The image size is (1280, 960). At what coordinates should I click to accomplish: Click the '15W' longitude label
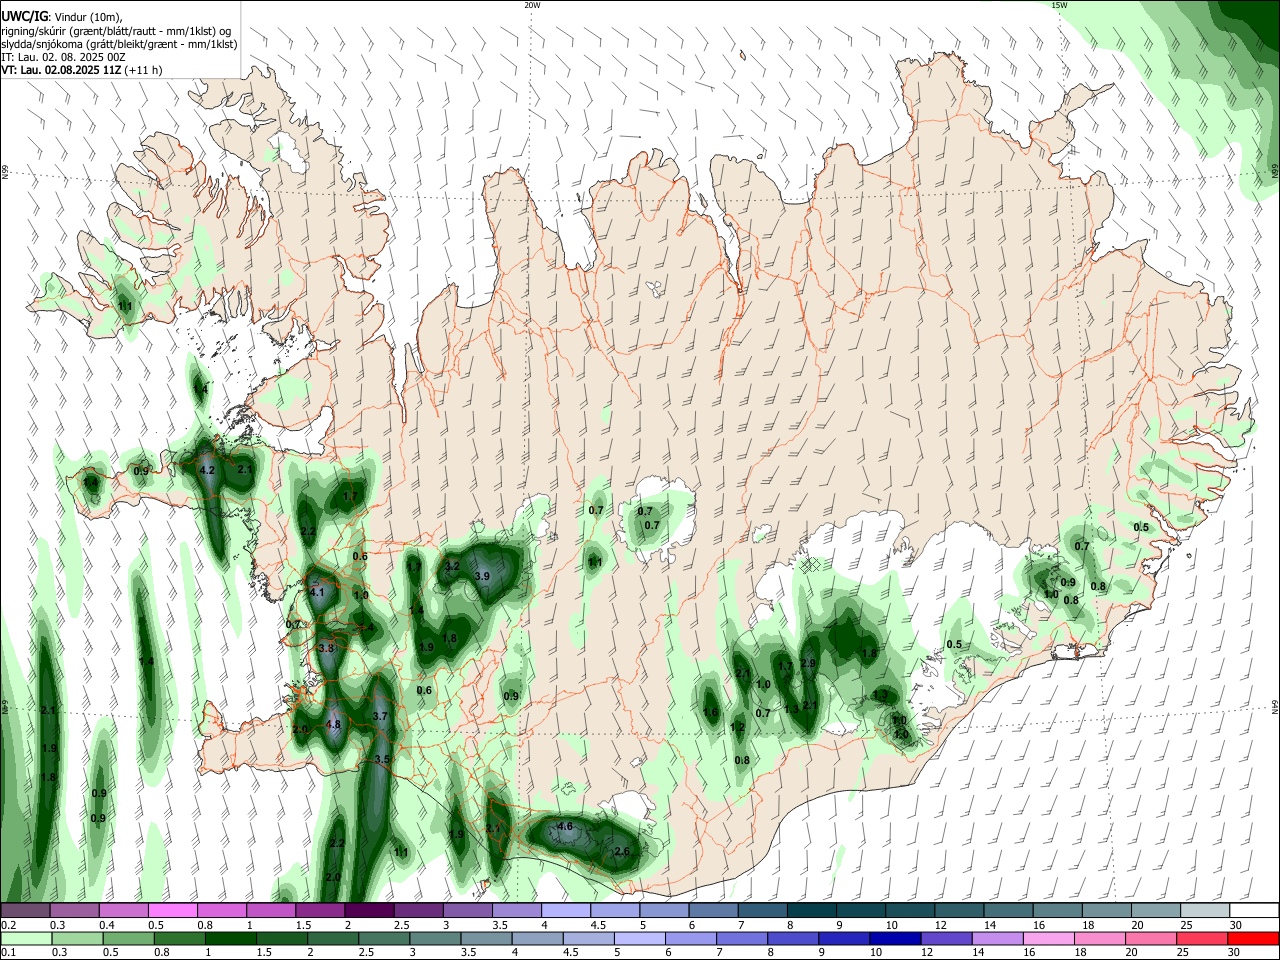[x=1059, y=5]
